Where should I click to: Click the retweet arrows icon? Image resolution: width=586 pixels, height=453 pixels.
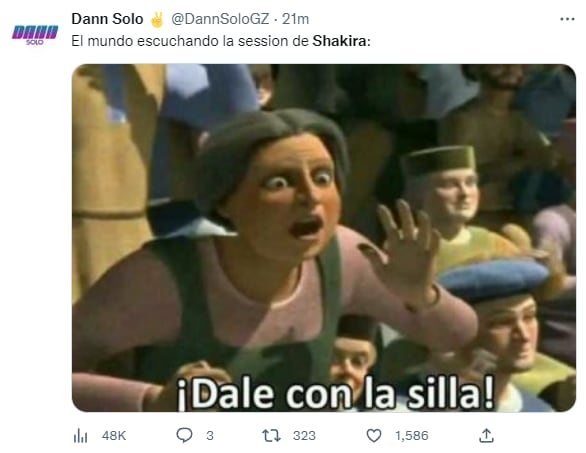pos(271,436)
